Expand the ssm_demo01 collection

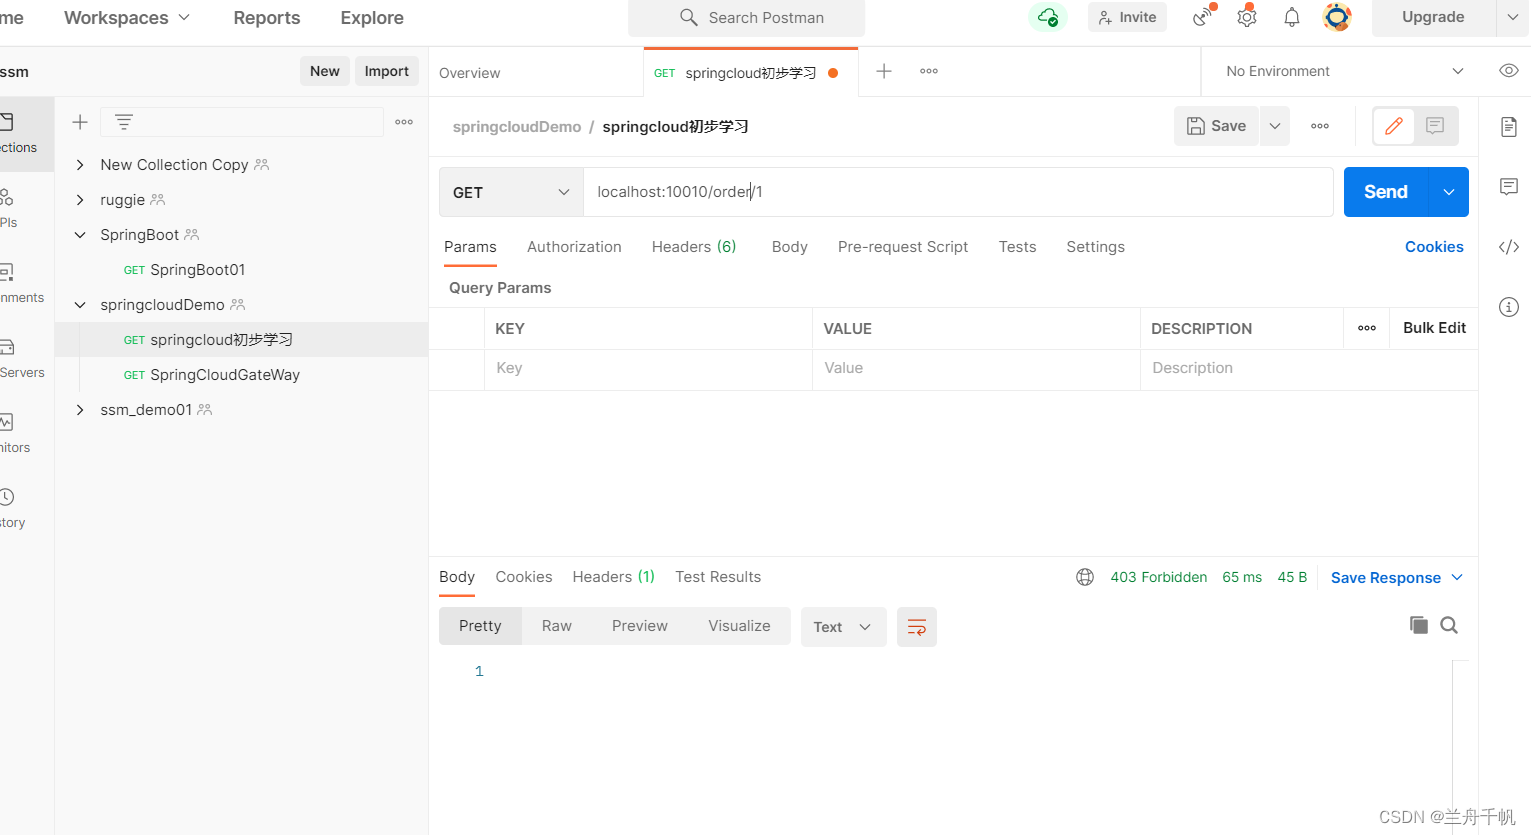(80, 410)
